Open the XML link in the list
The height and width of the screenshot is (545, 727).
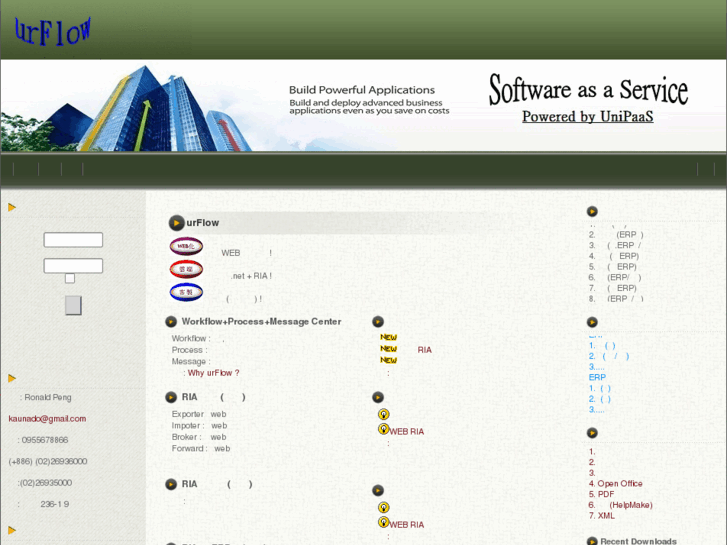(606, 516)
